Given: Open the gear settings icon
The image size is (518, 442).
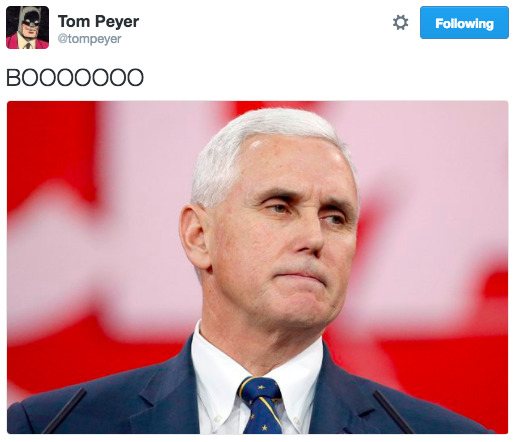Looking at the screenshot, I should pyautogui.click(x=400, y=23).
